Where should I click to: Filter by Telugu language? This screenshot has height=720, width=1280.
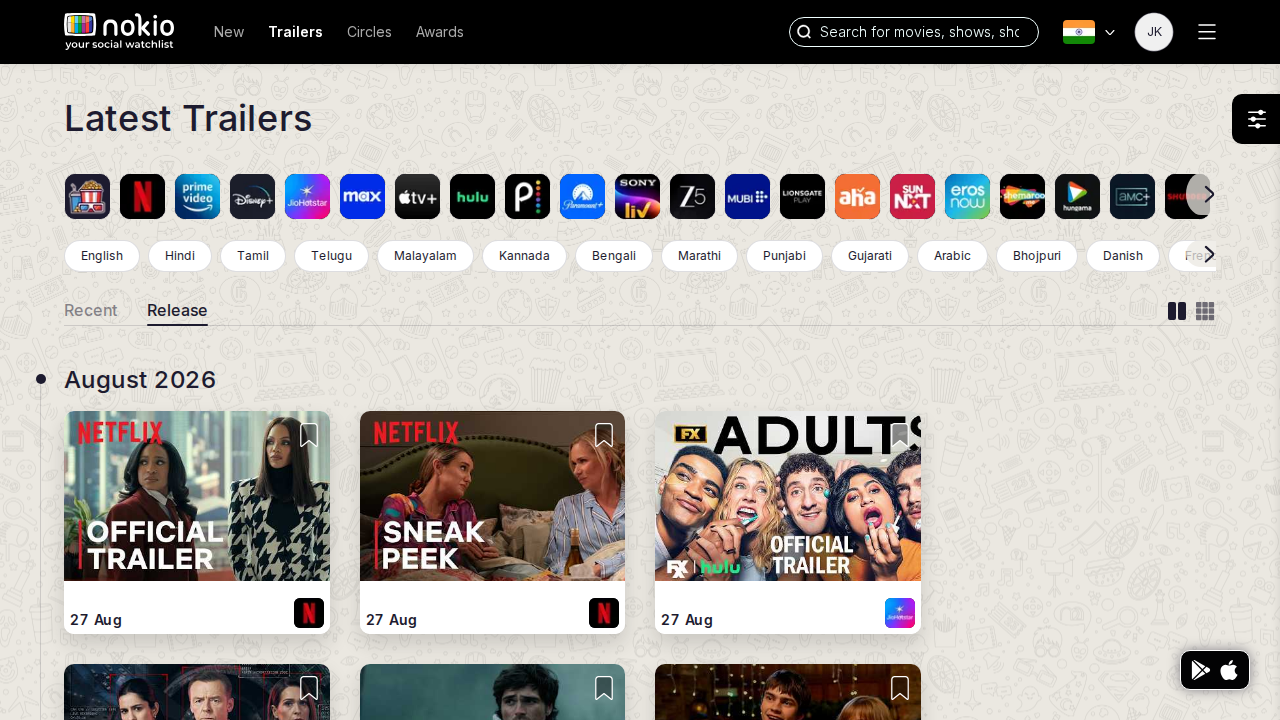[331, 256]
